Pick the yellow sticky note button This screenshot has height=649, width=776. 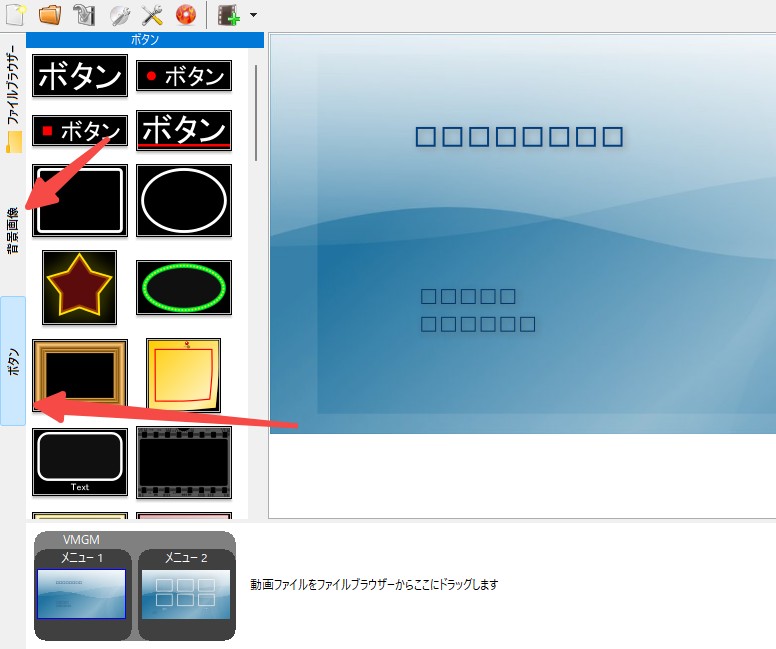point(184,375)
